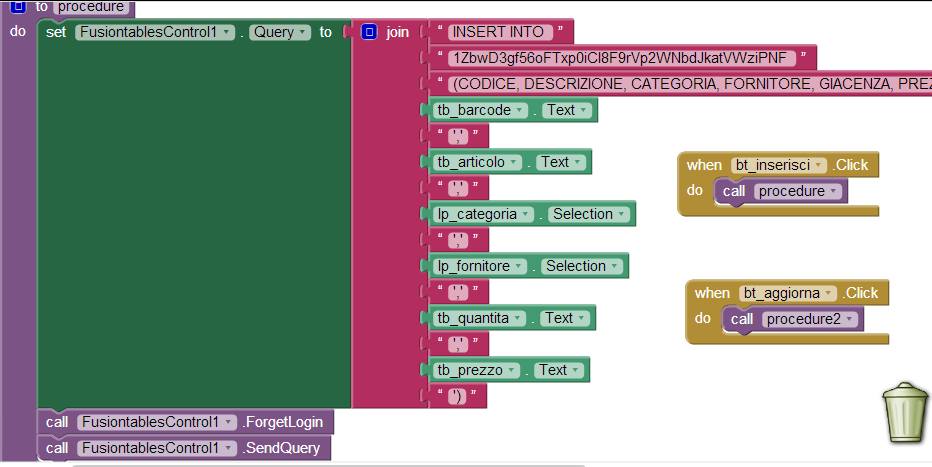Open the lp_categoria component dropdown
This screenshot has height=467, width=932.
(483, 214)
